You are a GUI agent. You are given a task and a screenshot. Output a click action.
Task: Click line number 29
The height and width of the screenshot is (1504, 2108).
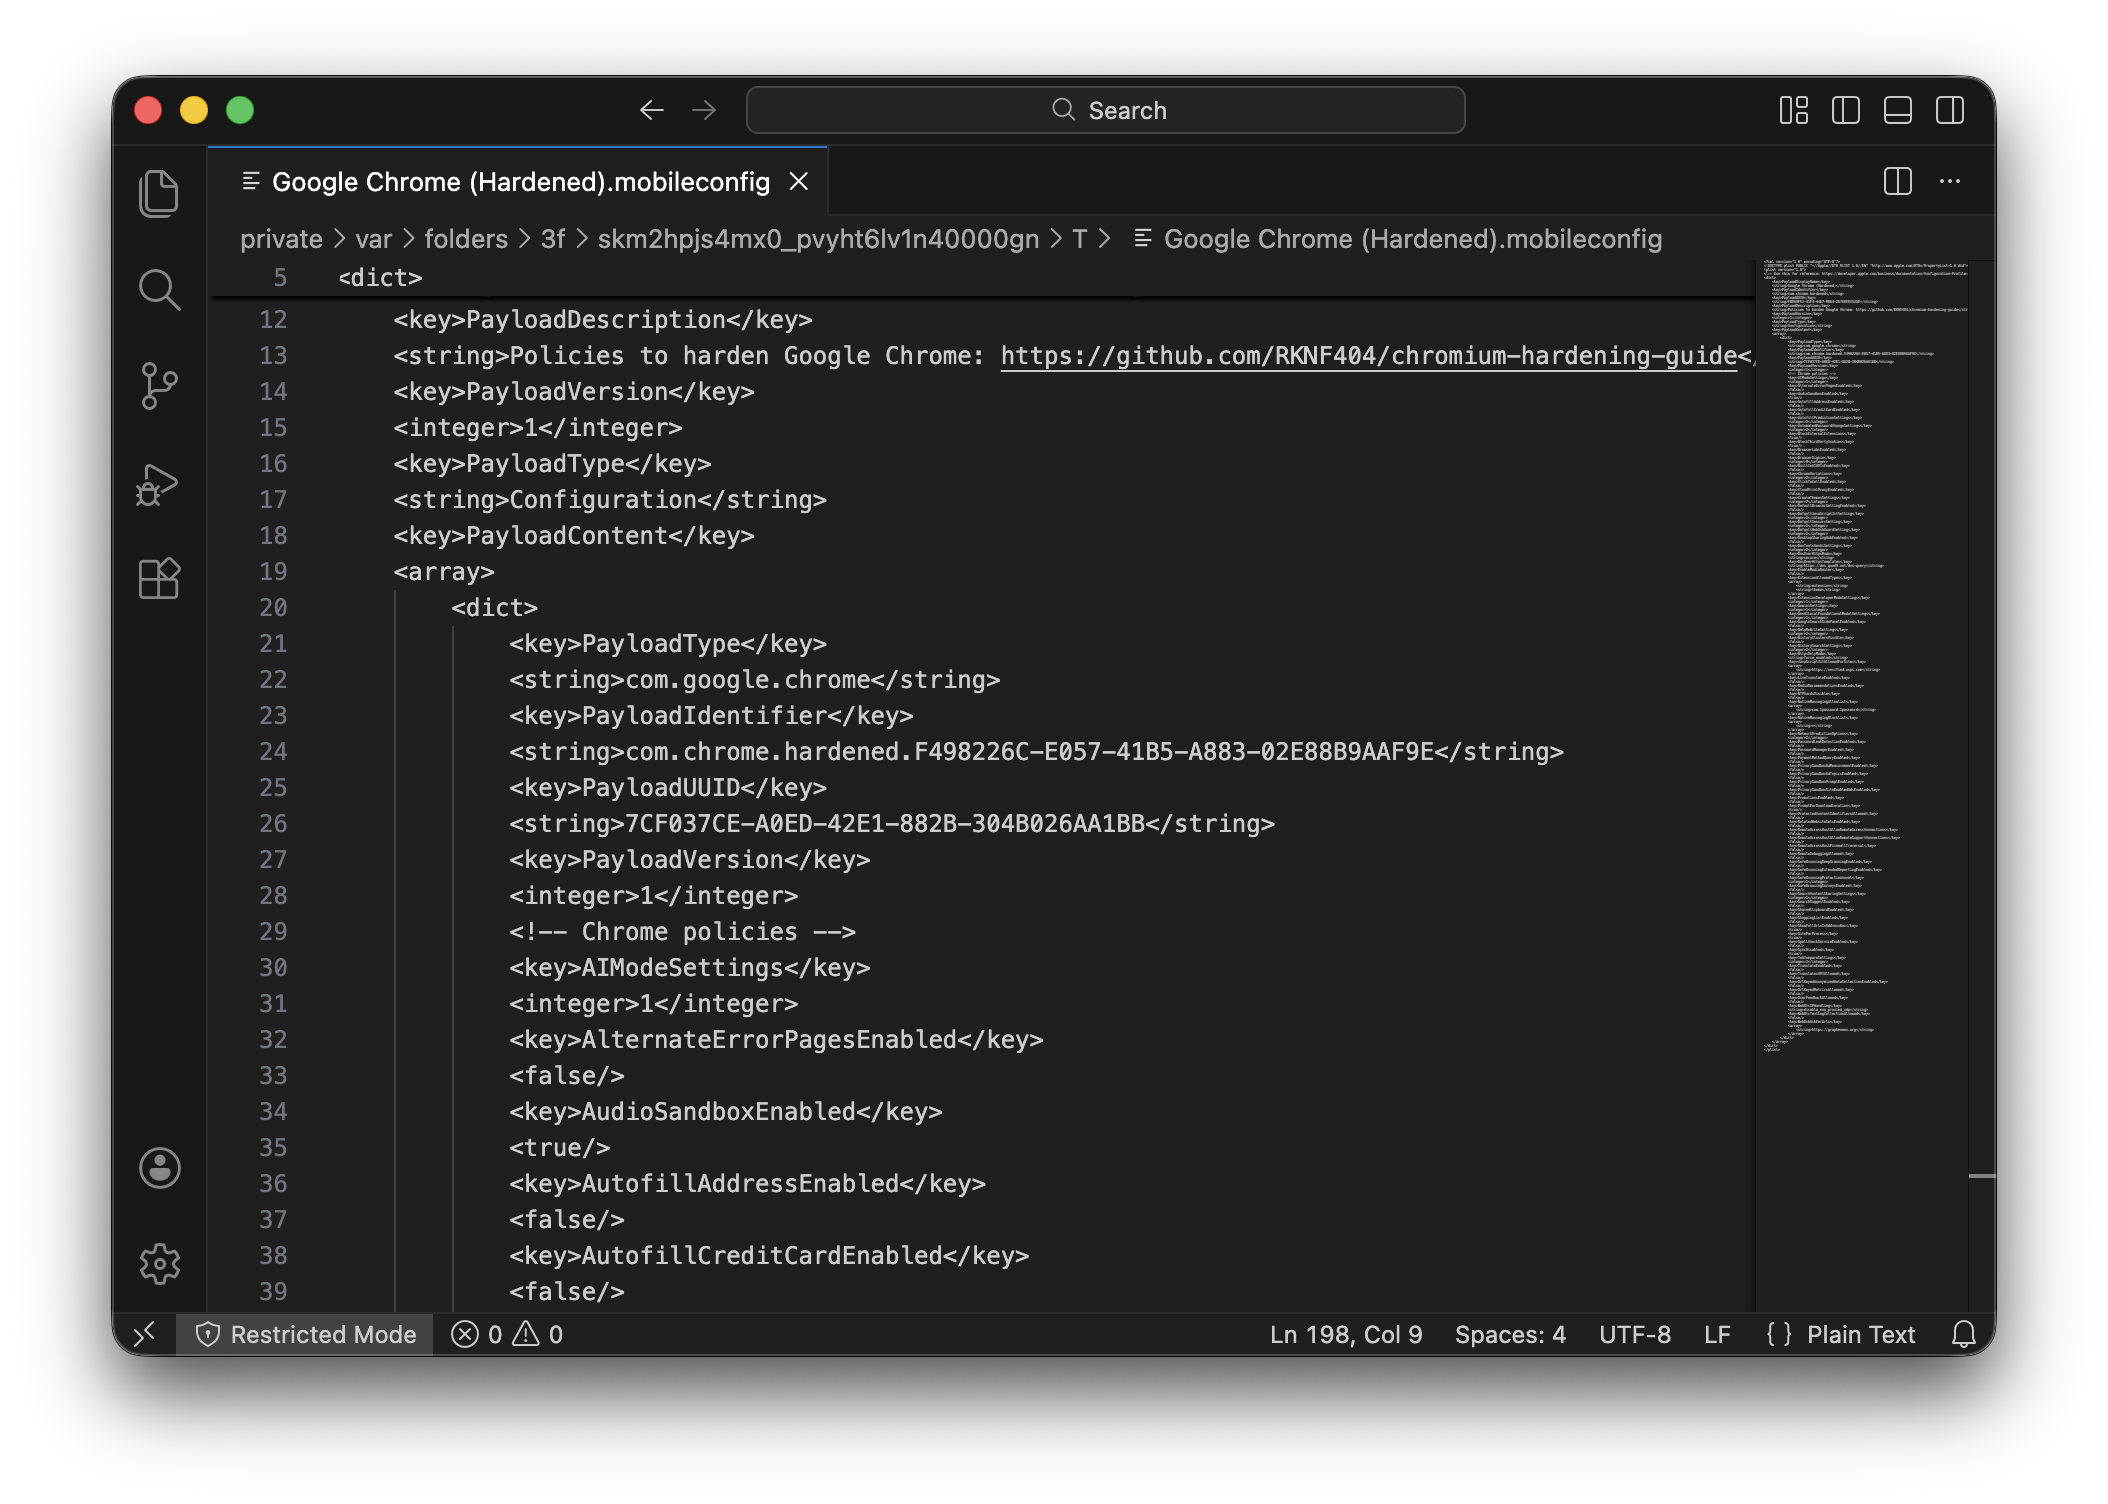click(x=272, y=931)
